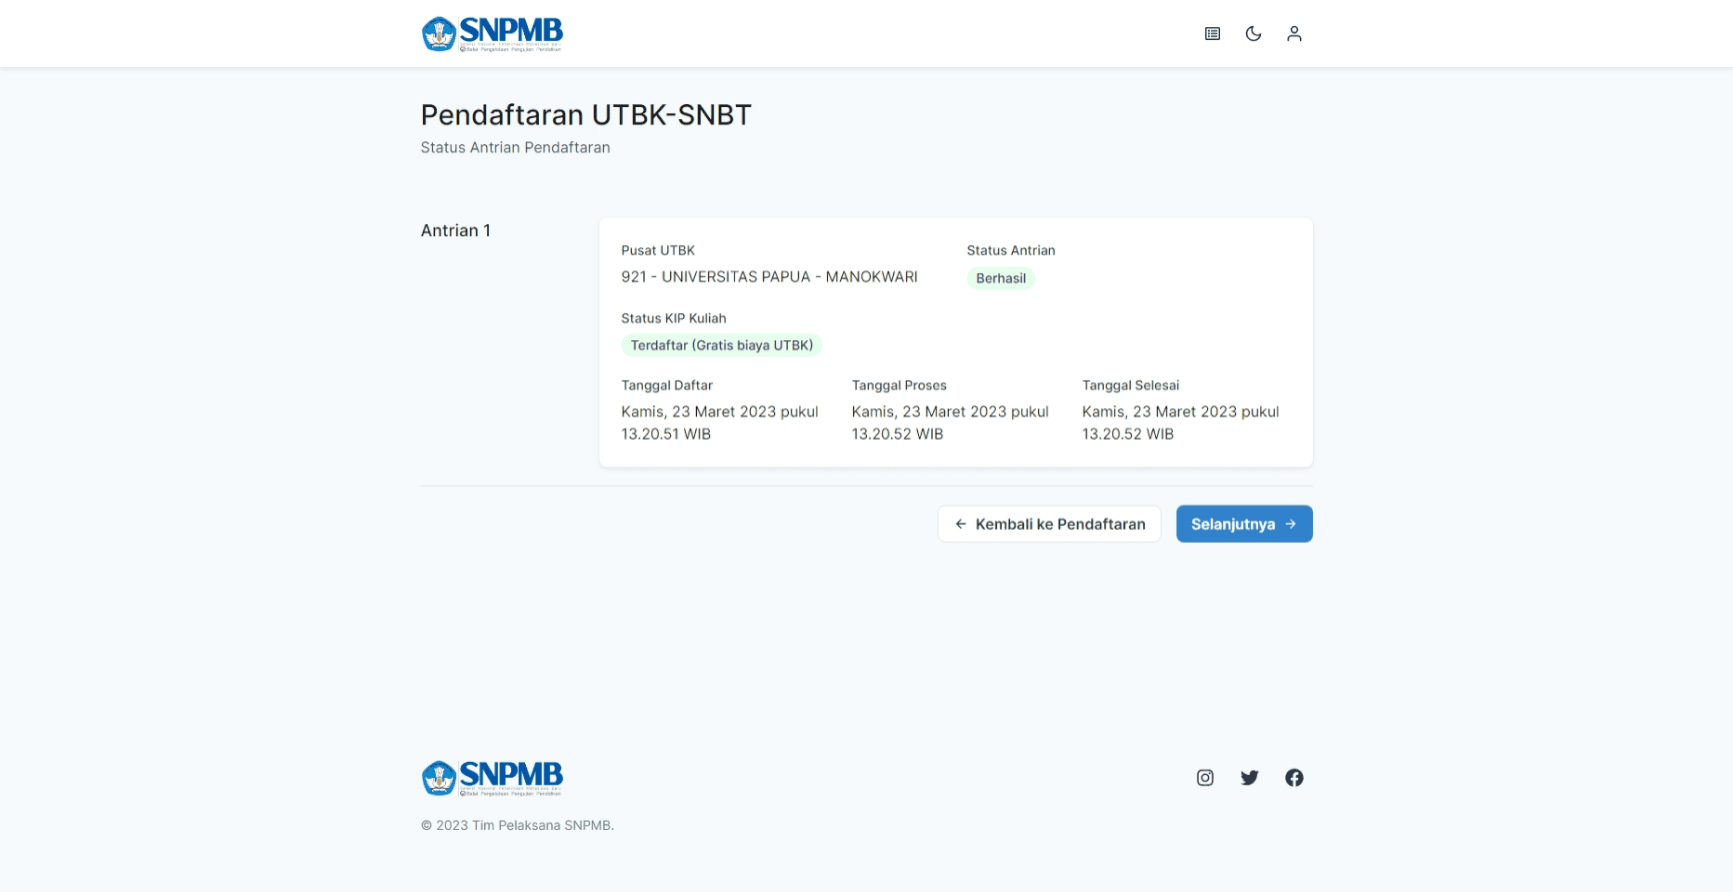Click the Status Antrian Pendaftaran subtitle

point(515,148)
